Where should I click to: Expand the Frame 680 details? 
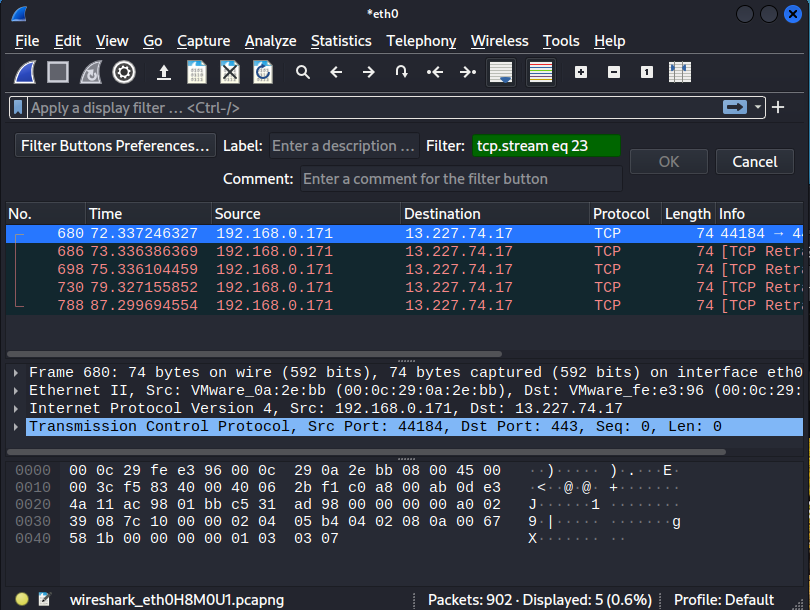point(16,373)
